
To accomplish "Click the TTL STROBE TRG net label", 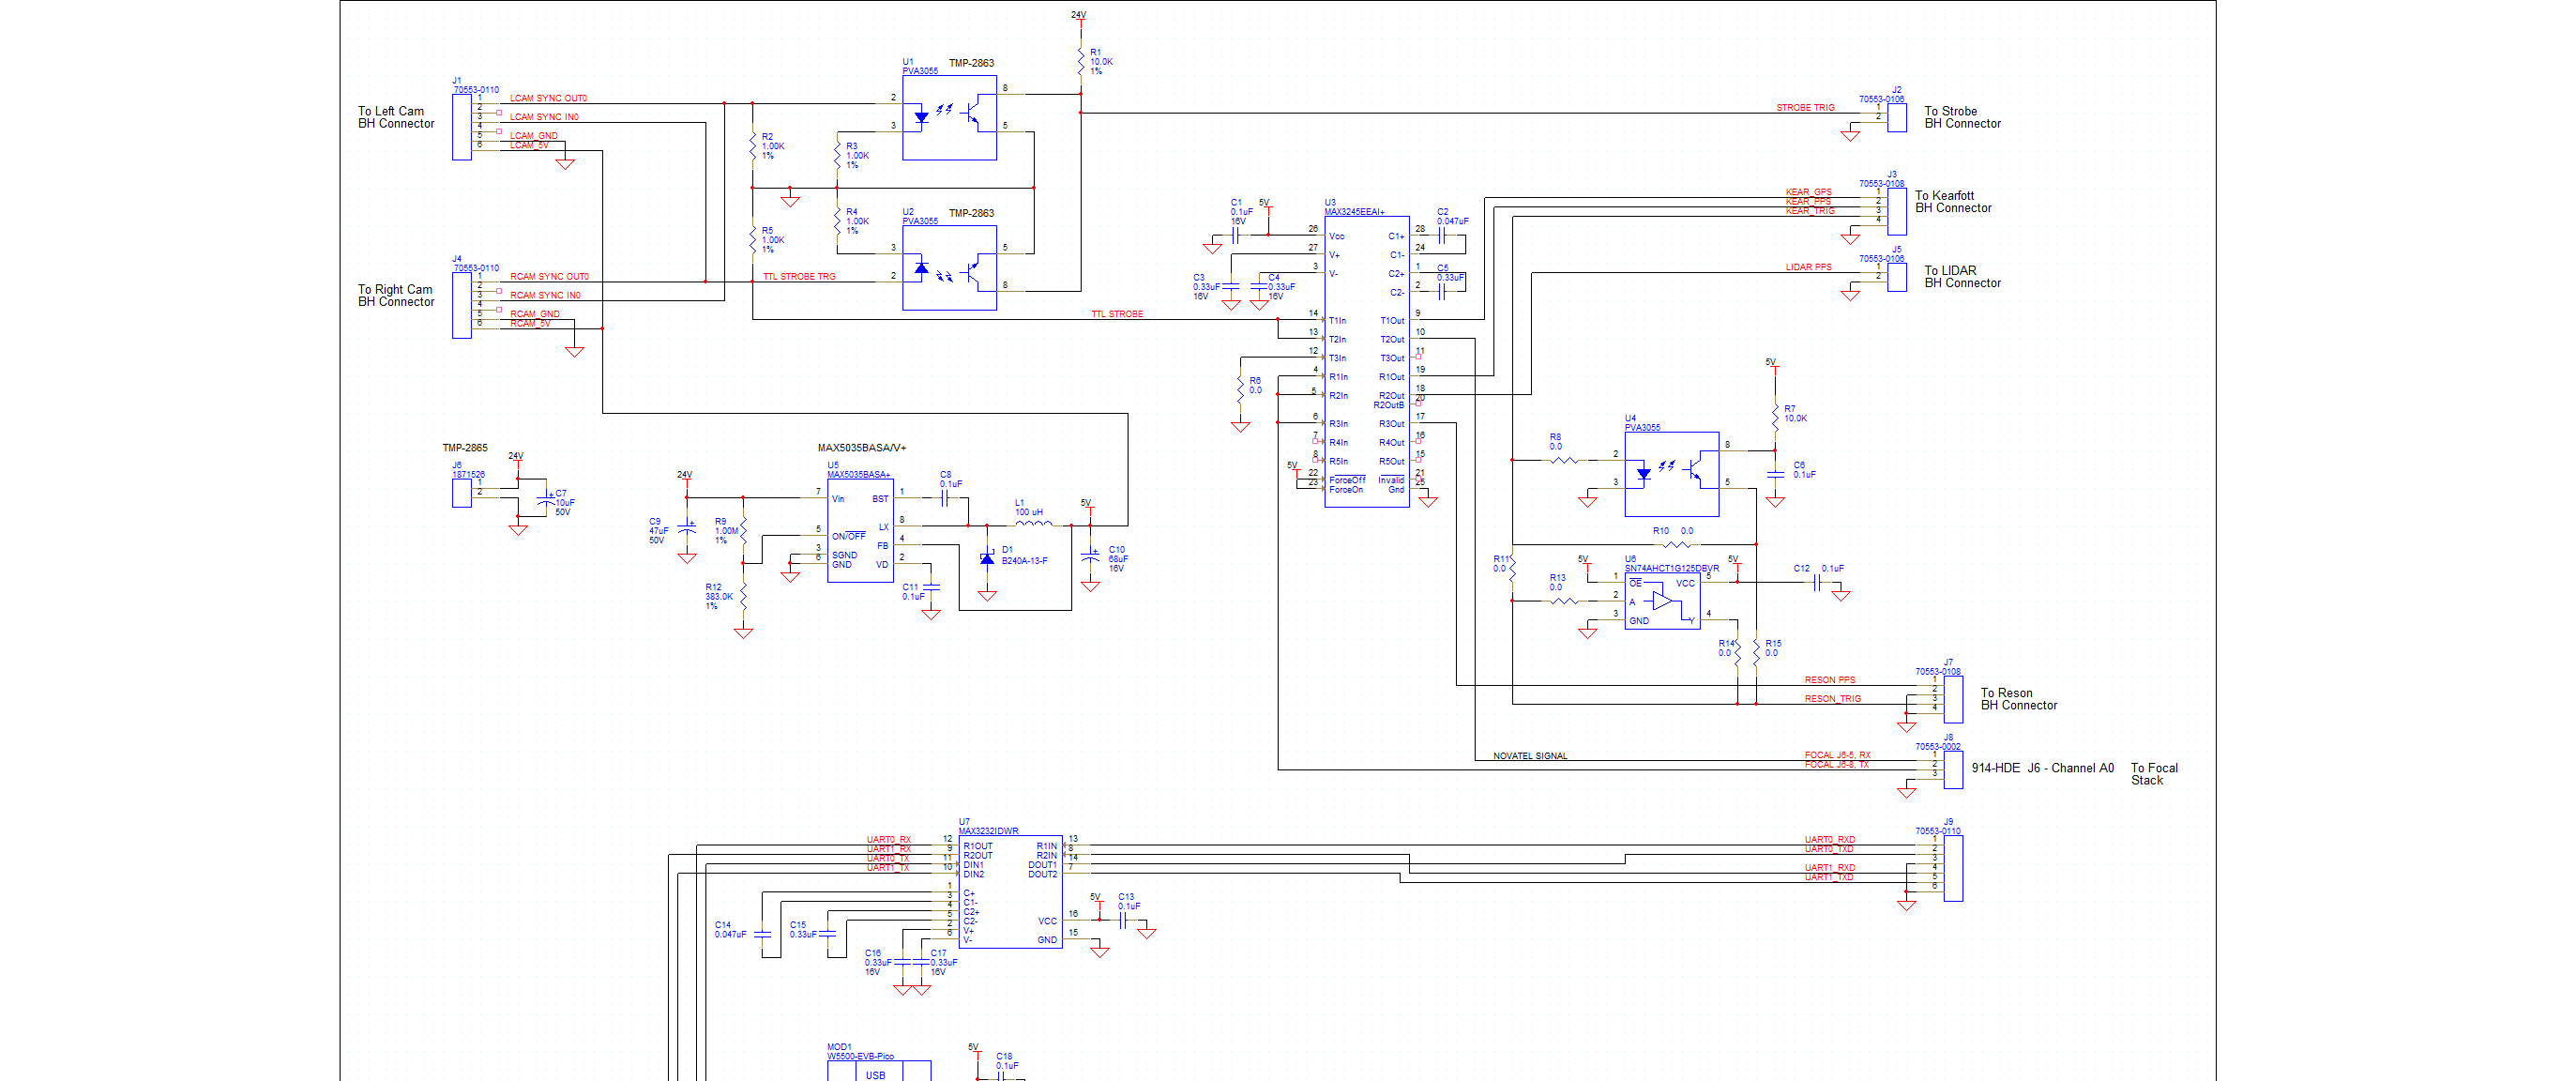I will tap(799, 277).
